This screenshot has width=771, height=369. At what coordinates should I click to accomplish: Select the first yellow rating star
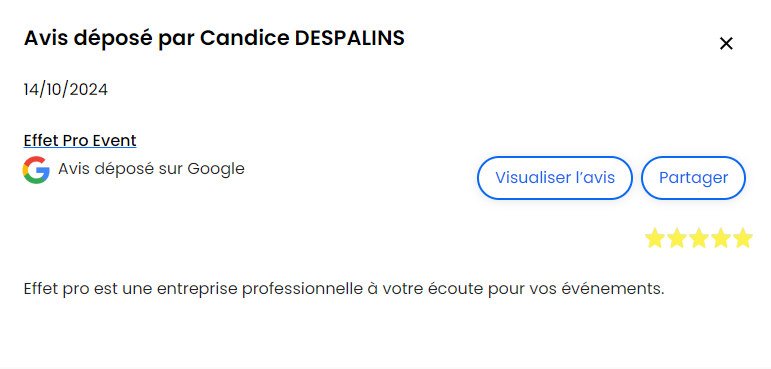(654, 238)
